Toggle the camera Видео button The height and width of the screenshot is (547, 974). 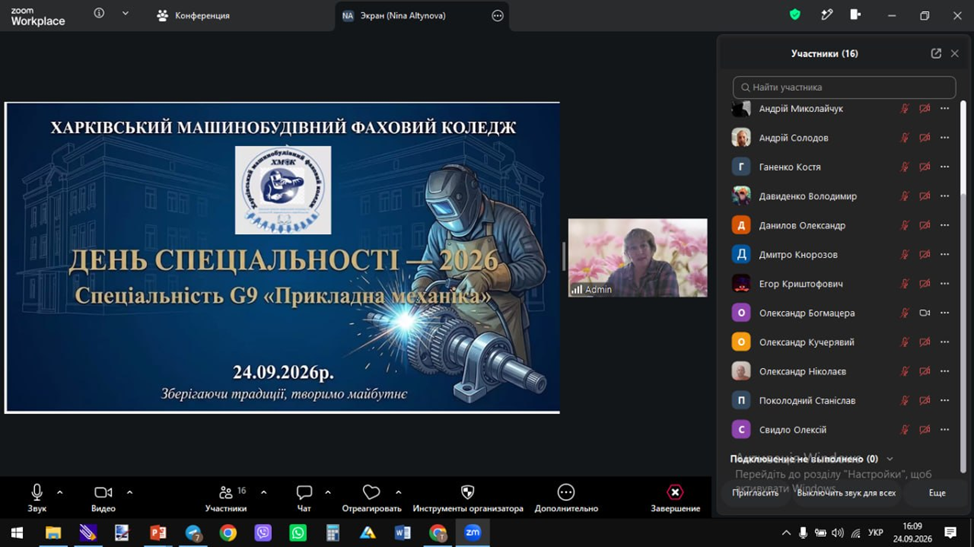tap(103, 498)
